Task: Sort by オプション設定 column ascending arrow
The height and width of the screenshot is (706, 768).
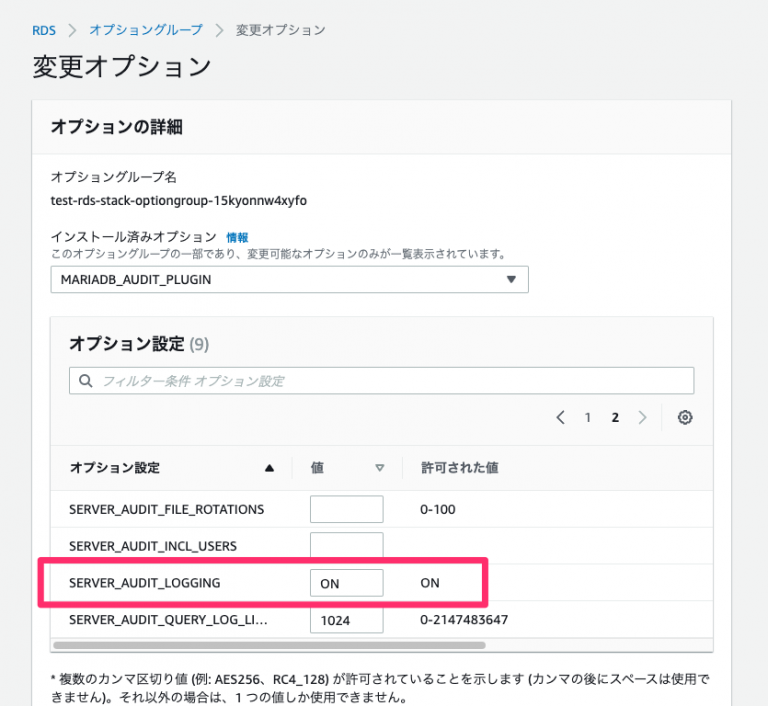Action: click(x=268, y=468)
